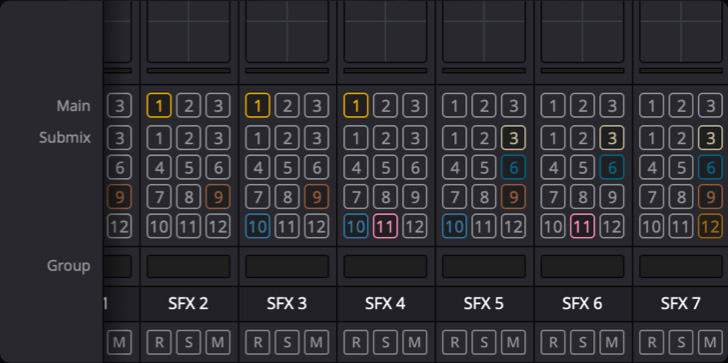Solo the SFX 3 track
728x363 pixels.
[287, 342]
